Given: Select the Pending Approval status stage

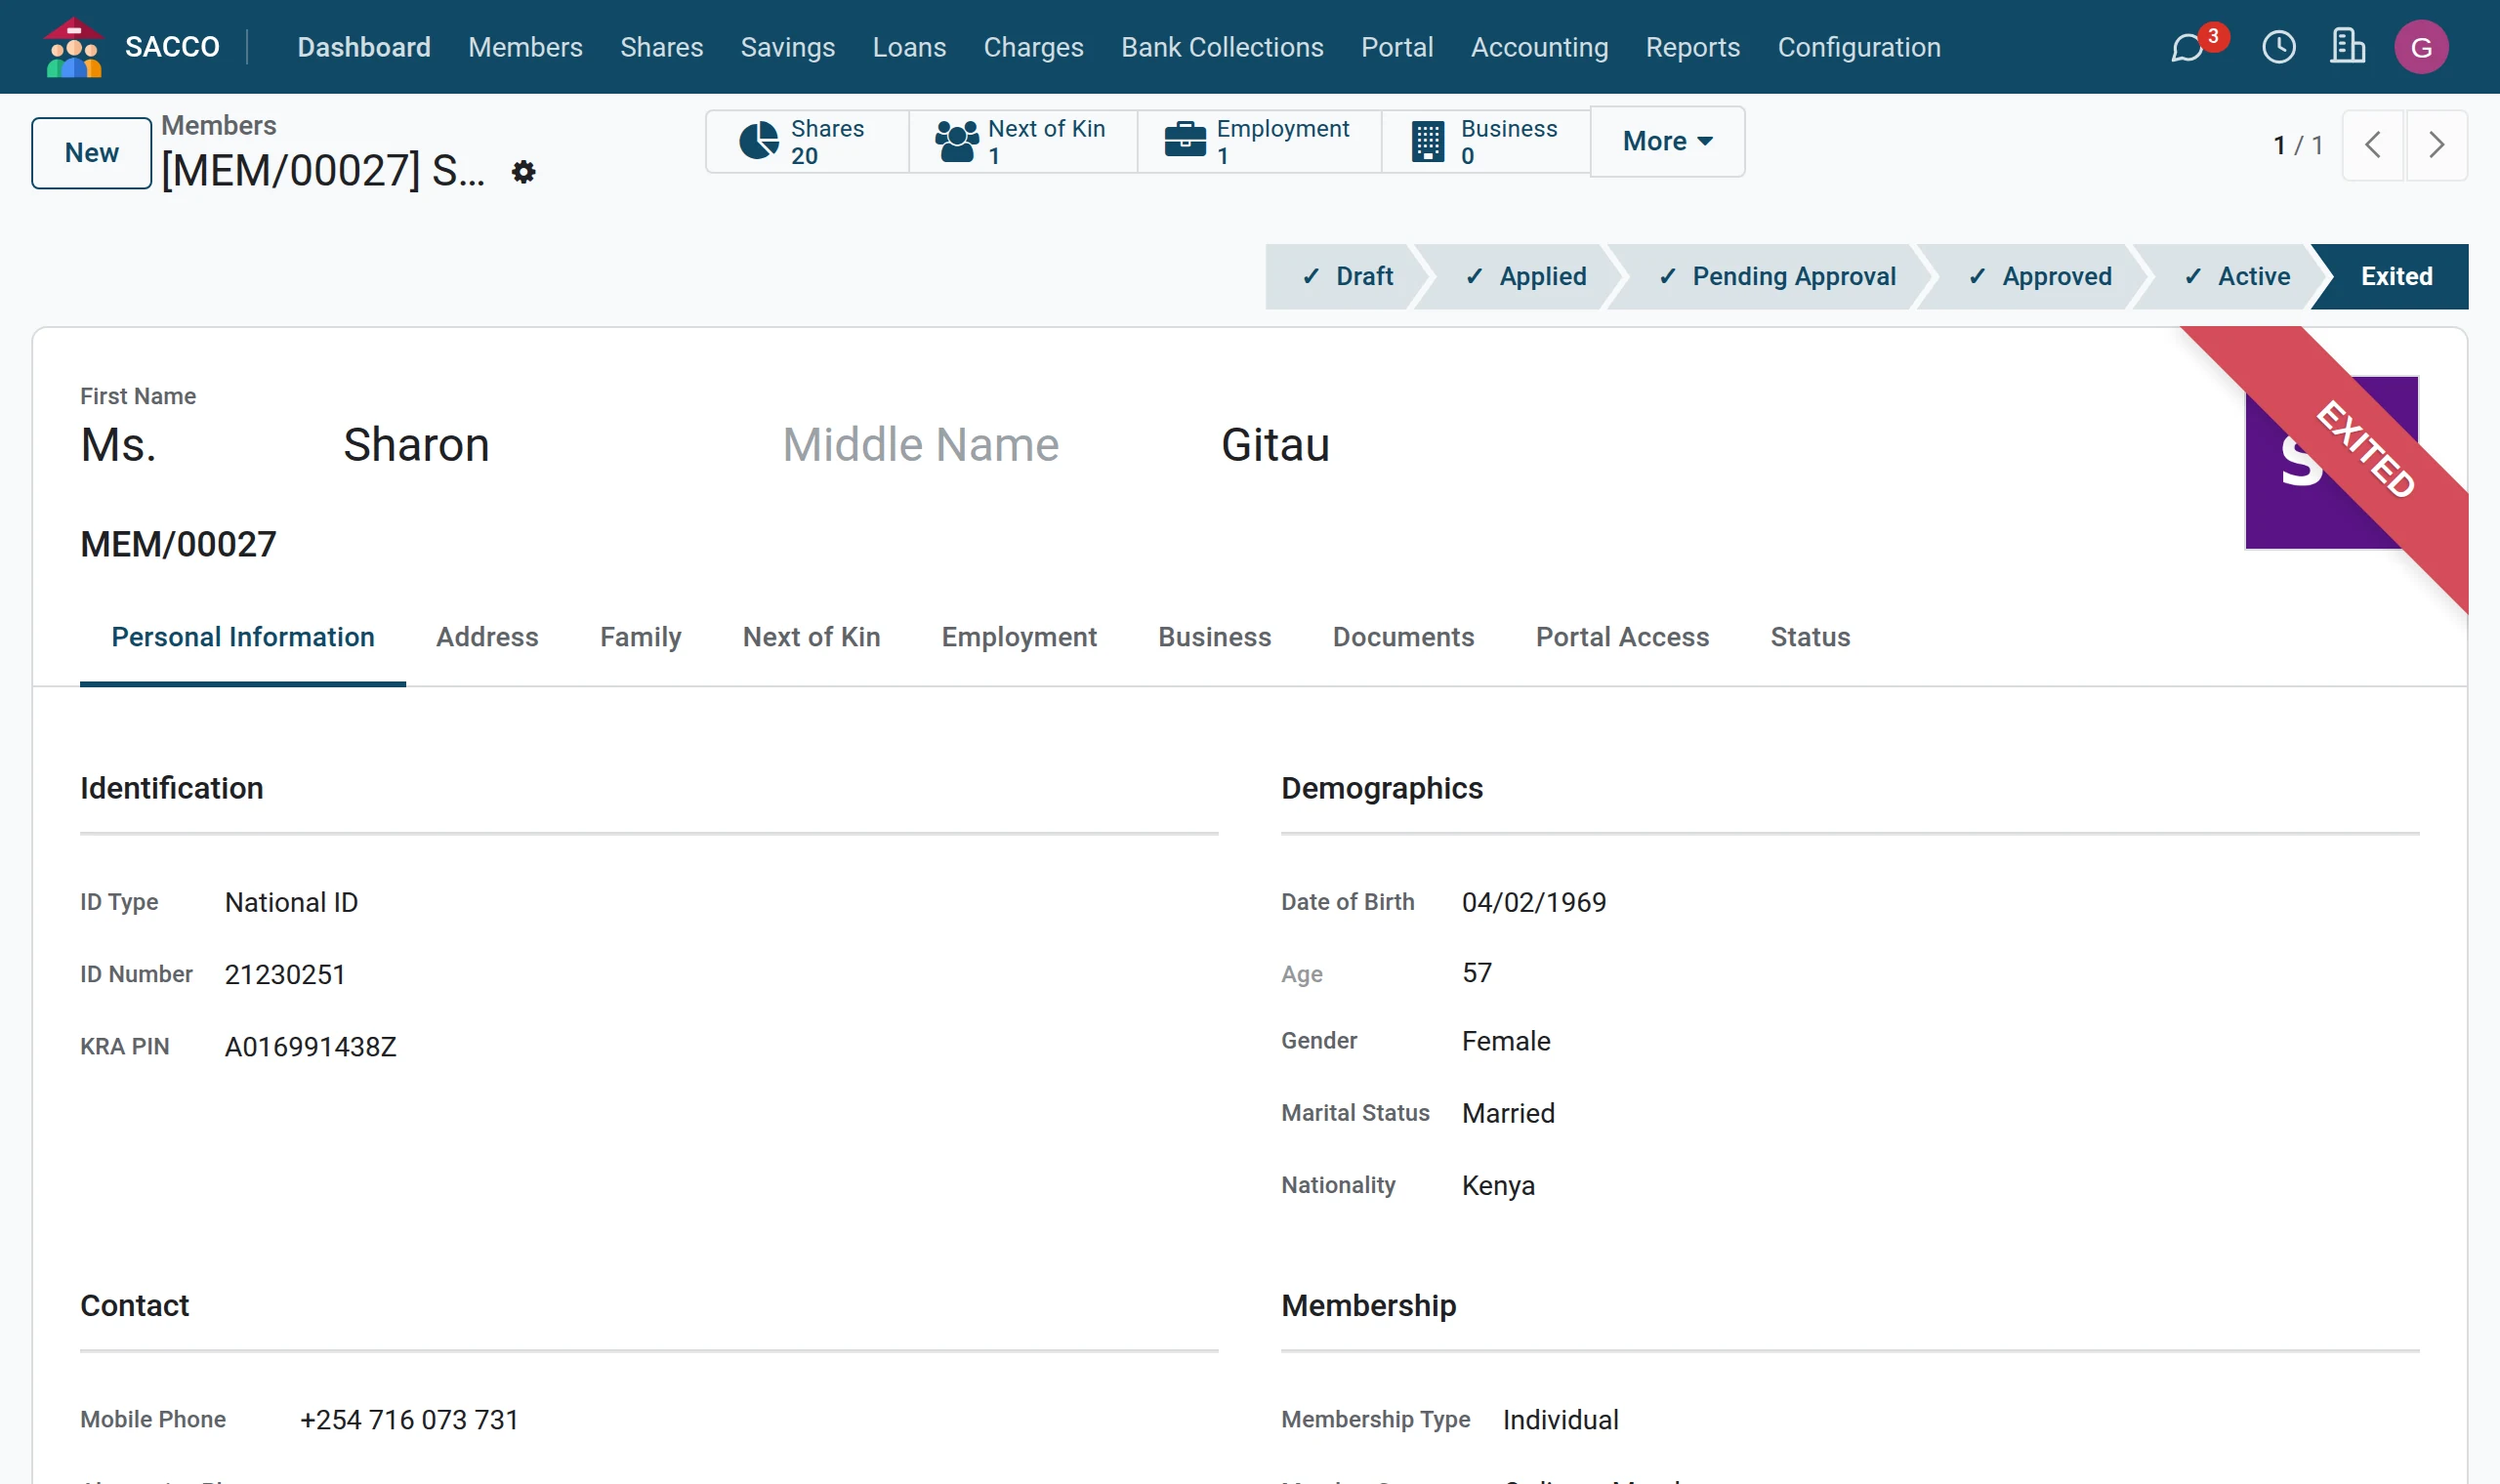Looking at the screenshot, I should (x=1776, y=276).
